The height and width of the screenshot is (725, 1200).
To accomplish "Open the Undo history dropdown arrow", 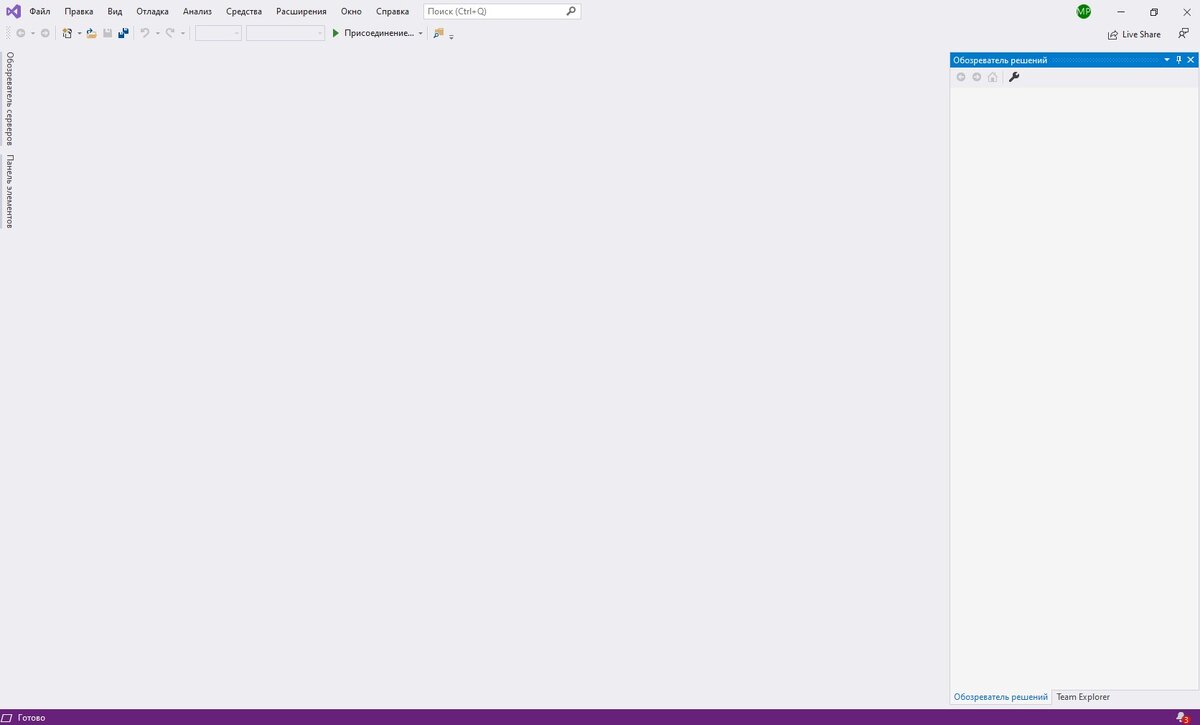I will 156,33.
